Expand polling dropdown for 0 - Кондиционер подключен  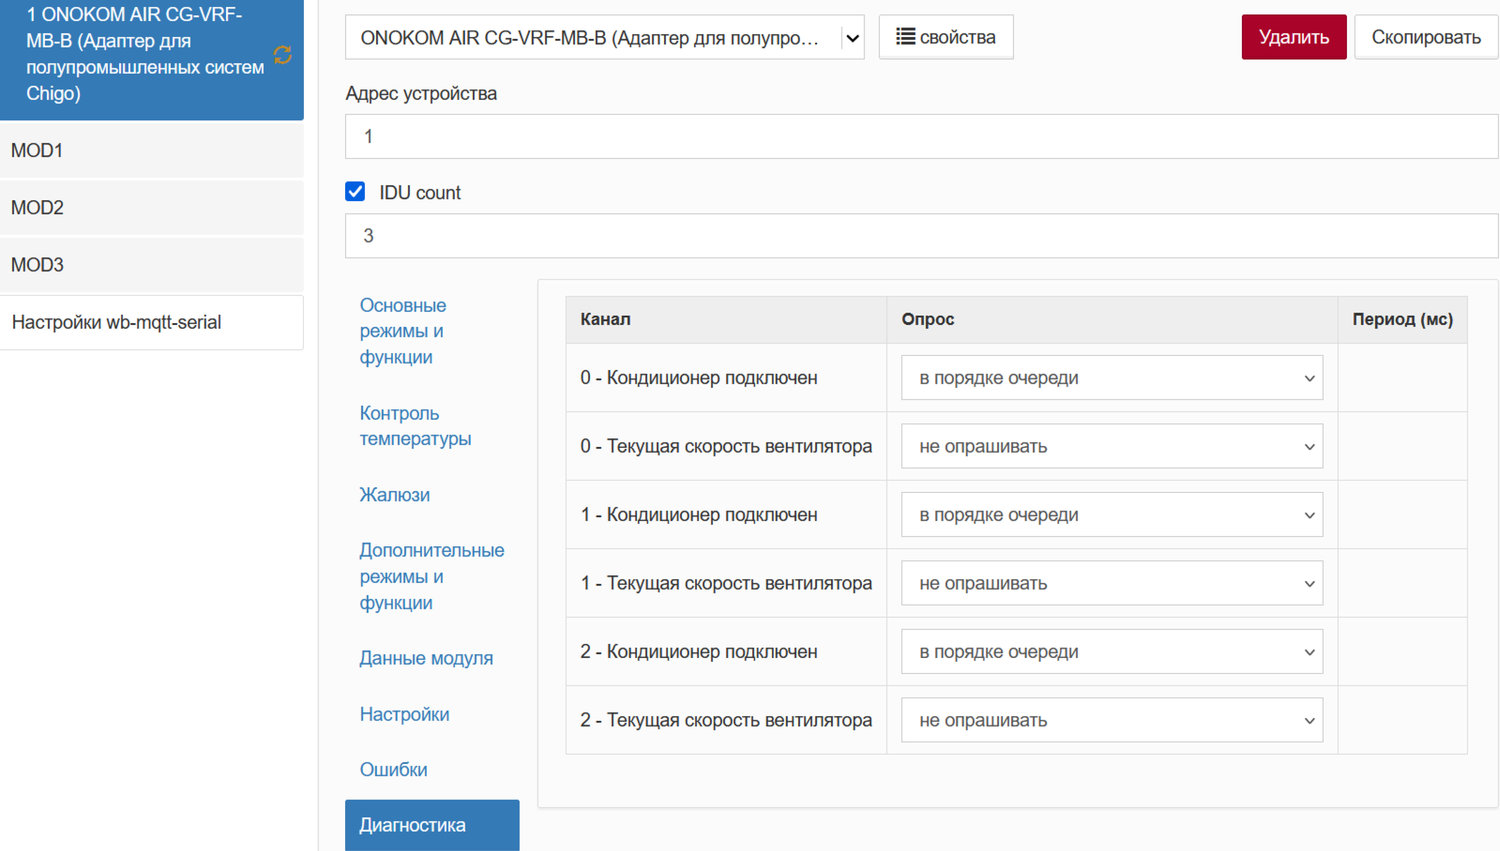point(1111,378)
